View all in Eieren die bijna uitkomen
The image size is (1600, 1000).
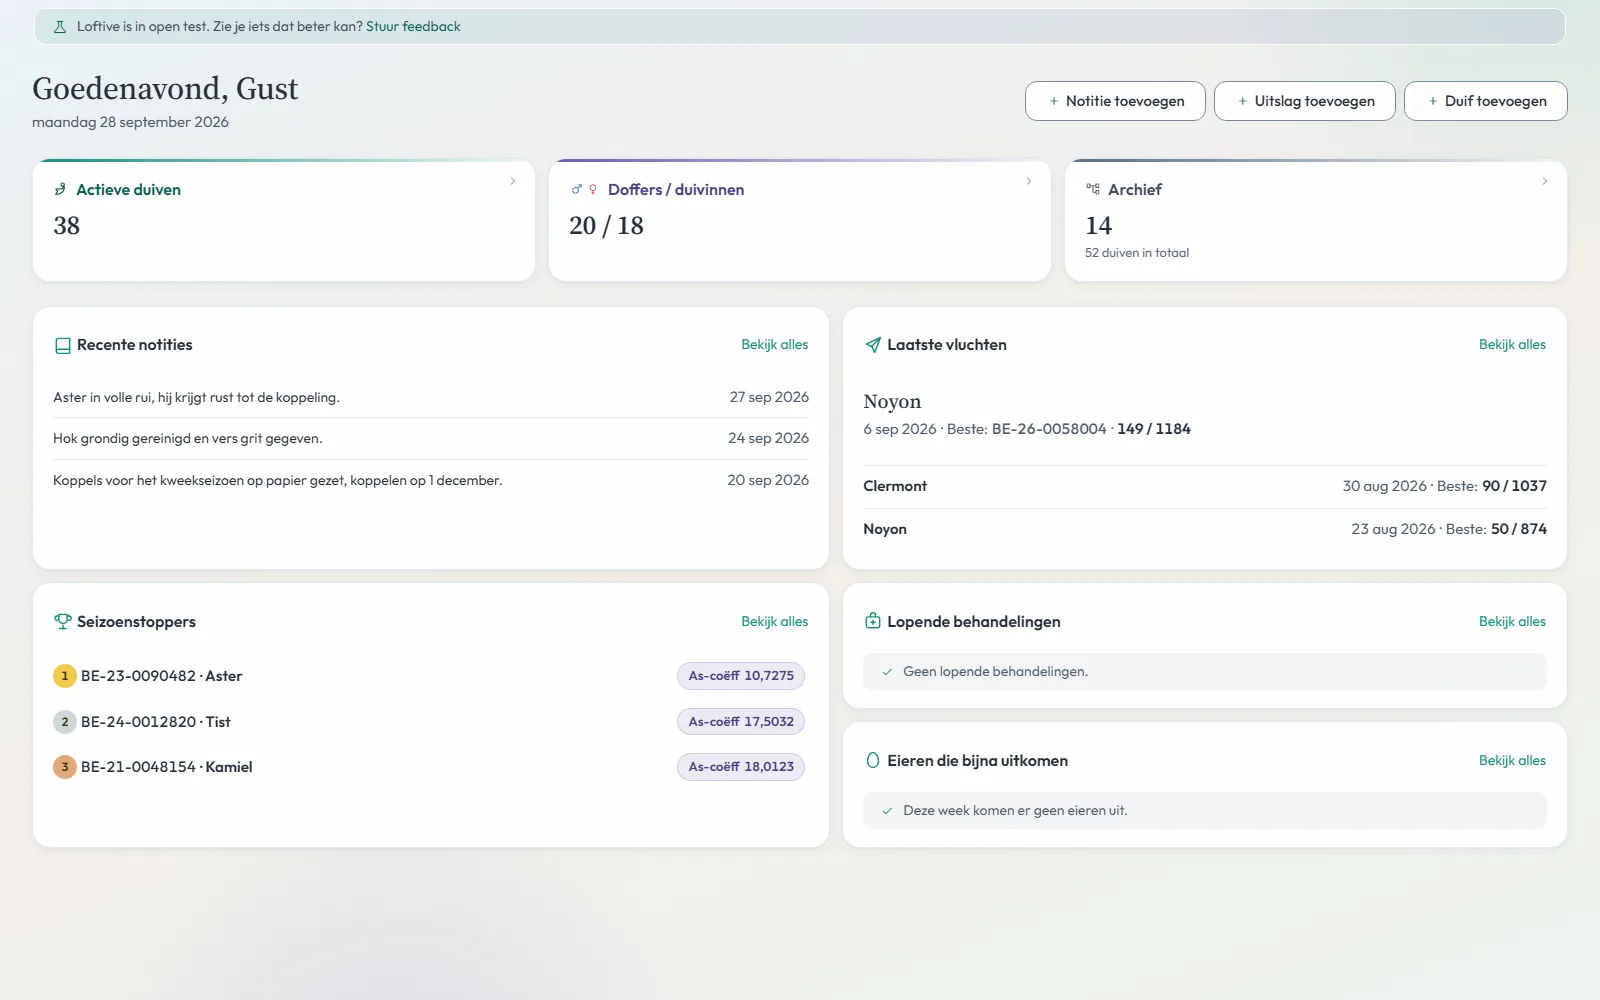pos(1512,760)
